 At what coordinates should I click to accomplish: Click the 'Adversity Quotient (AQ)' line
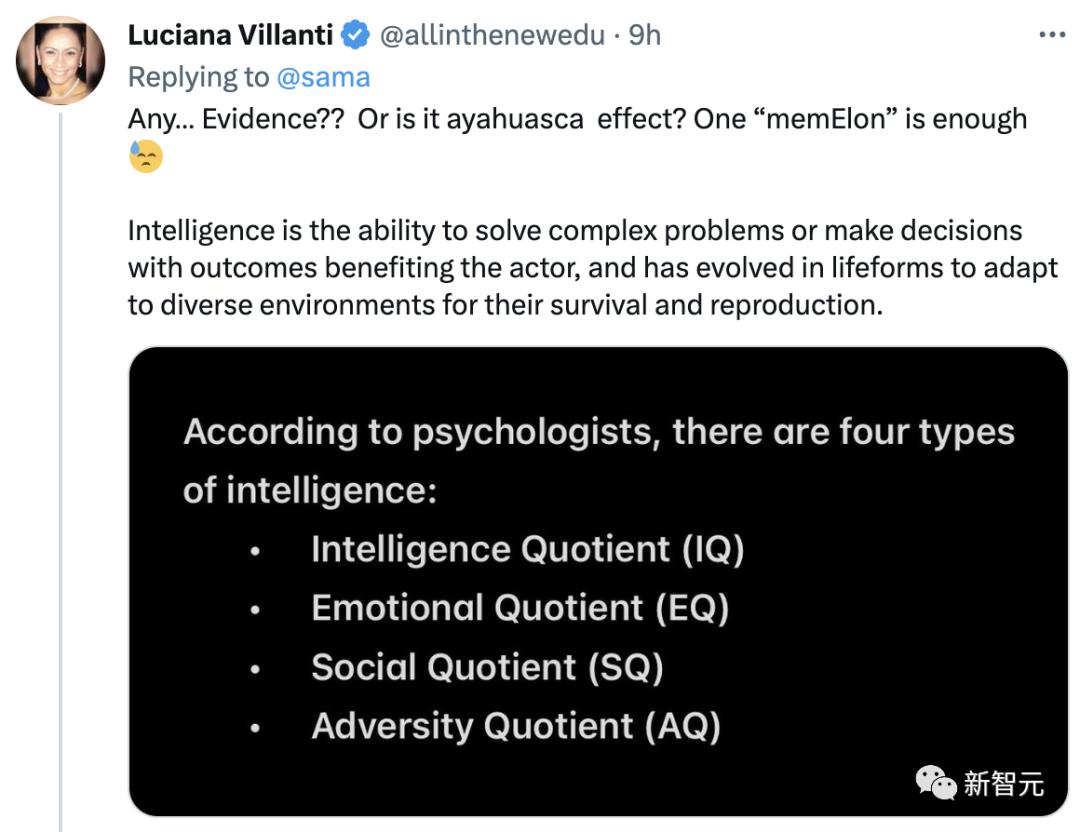[516, 726]
